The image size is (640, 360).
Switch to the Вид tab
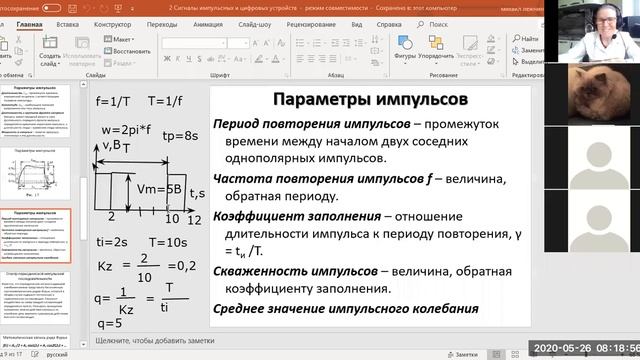pos(357,24)
